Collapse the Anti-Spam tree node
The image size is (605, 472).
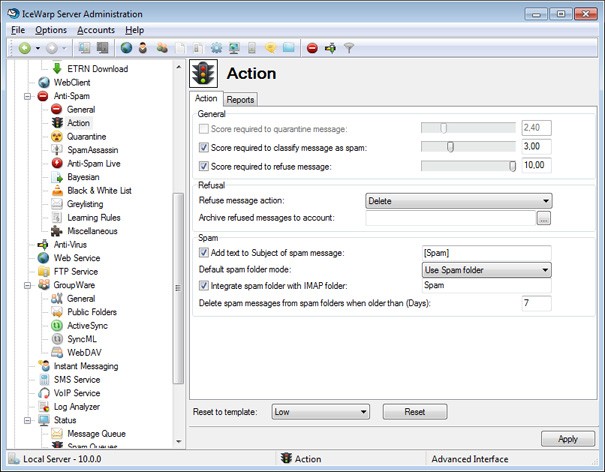tap(27, 96)
